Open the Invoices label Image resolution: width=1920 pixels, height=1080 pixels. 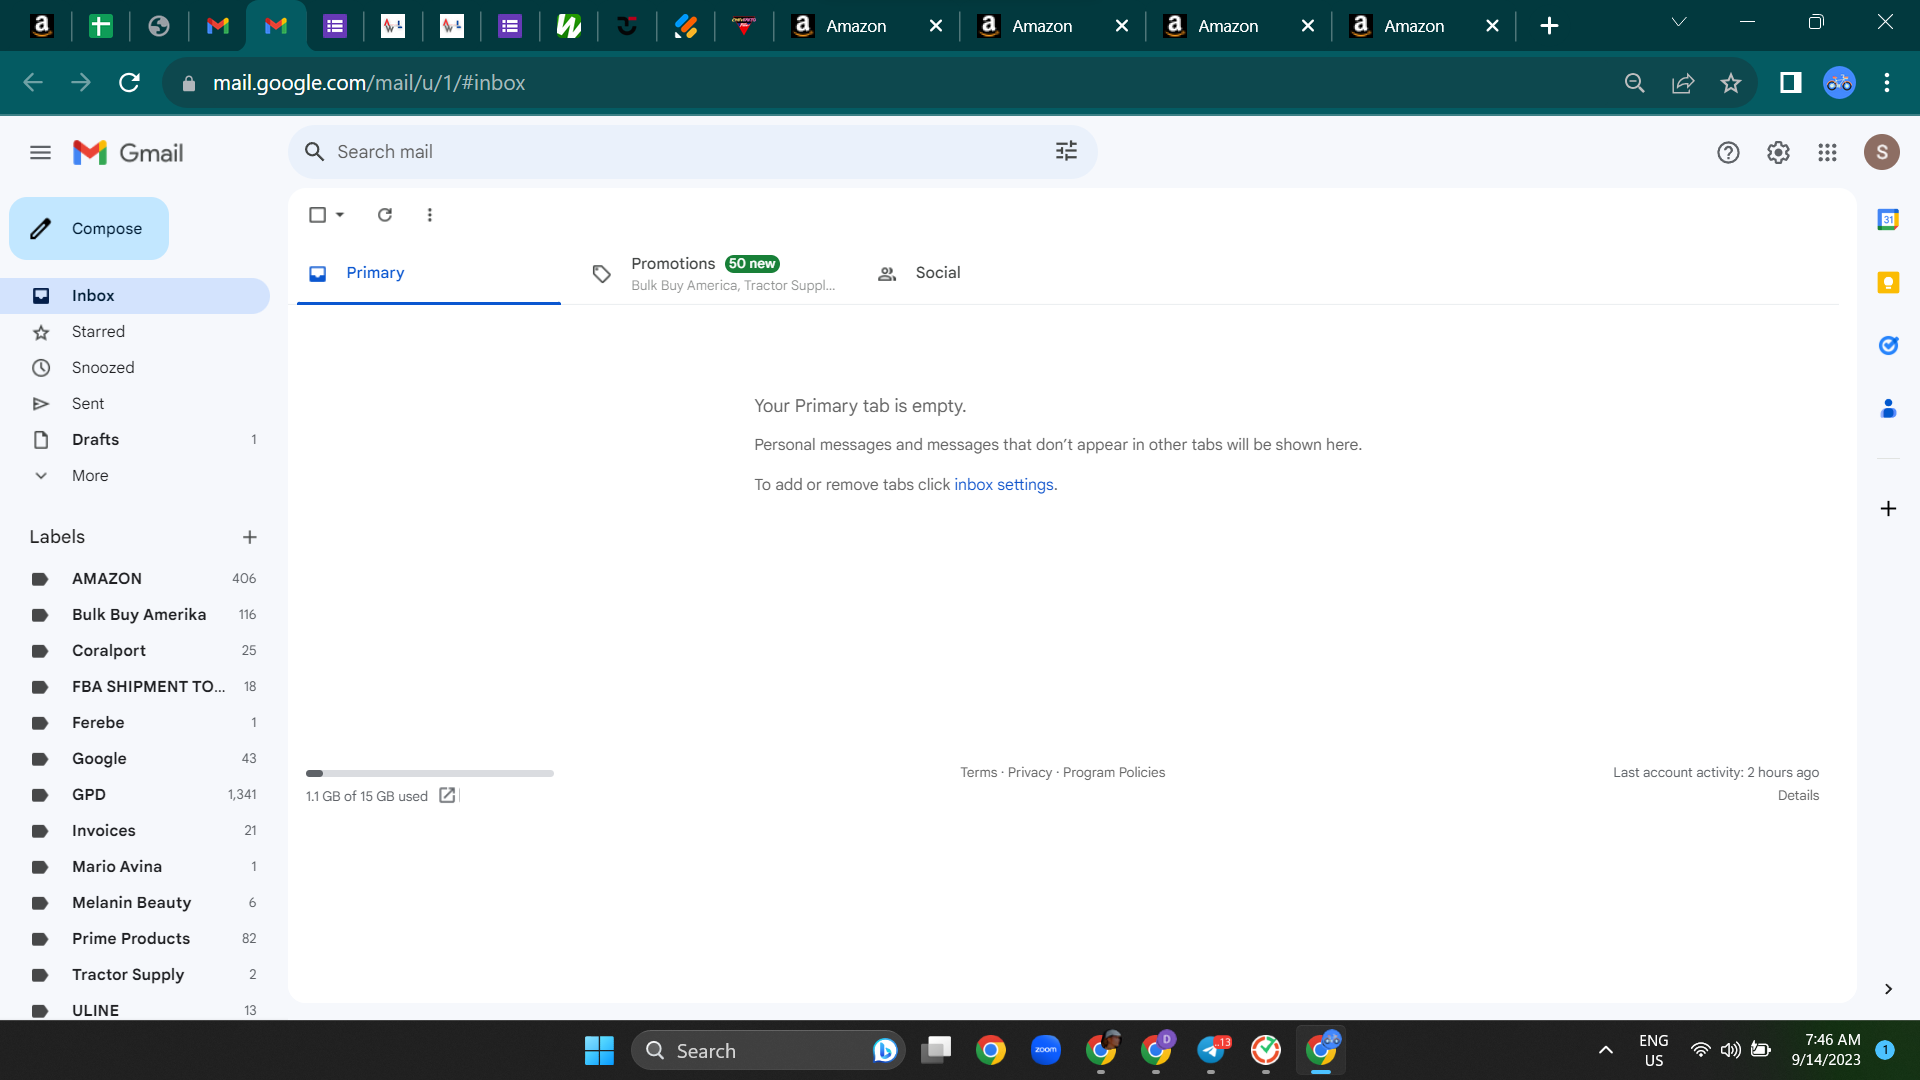coord(135,831)
